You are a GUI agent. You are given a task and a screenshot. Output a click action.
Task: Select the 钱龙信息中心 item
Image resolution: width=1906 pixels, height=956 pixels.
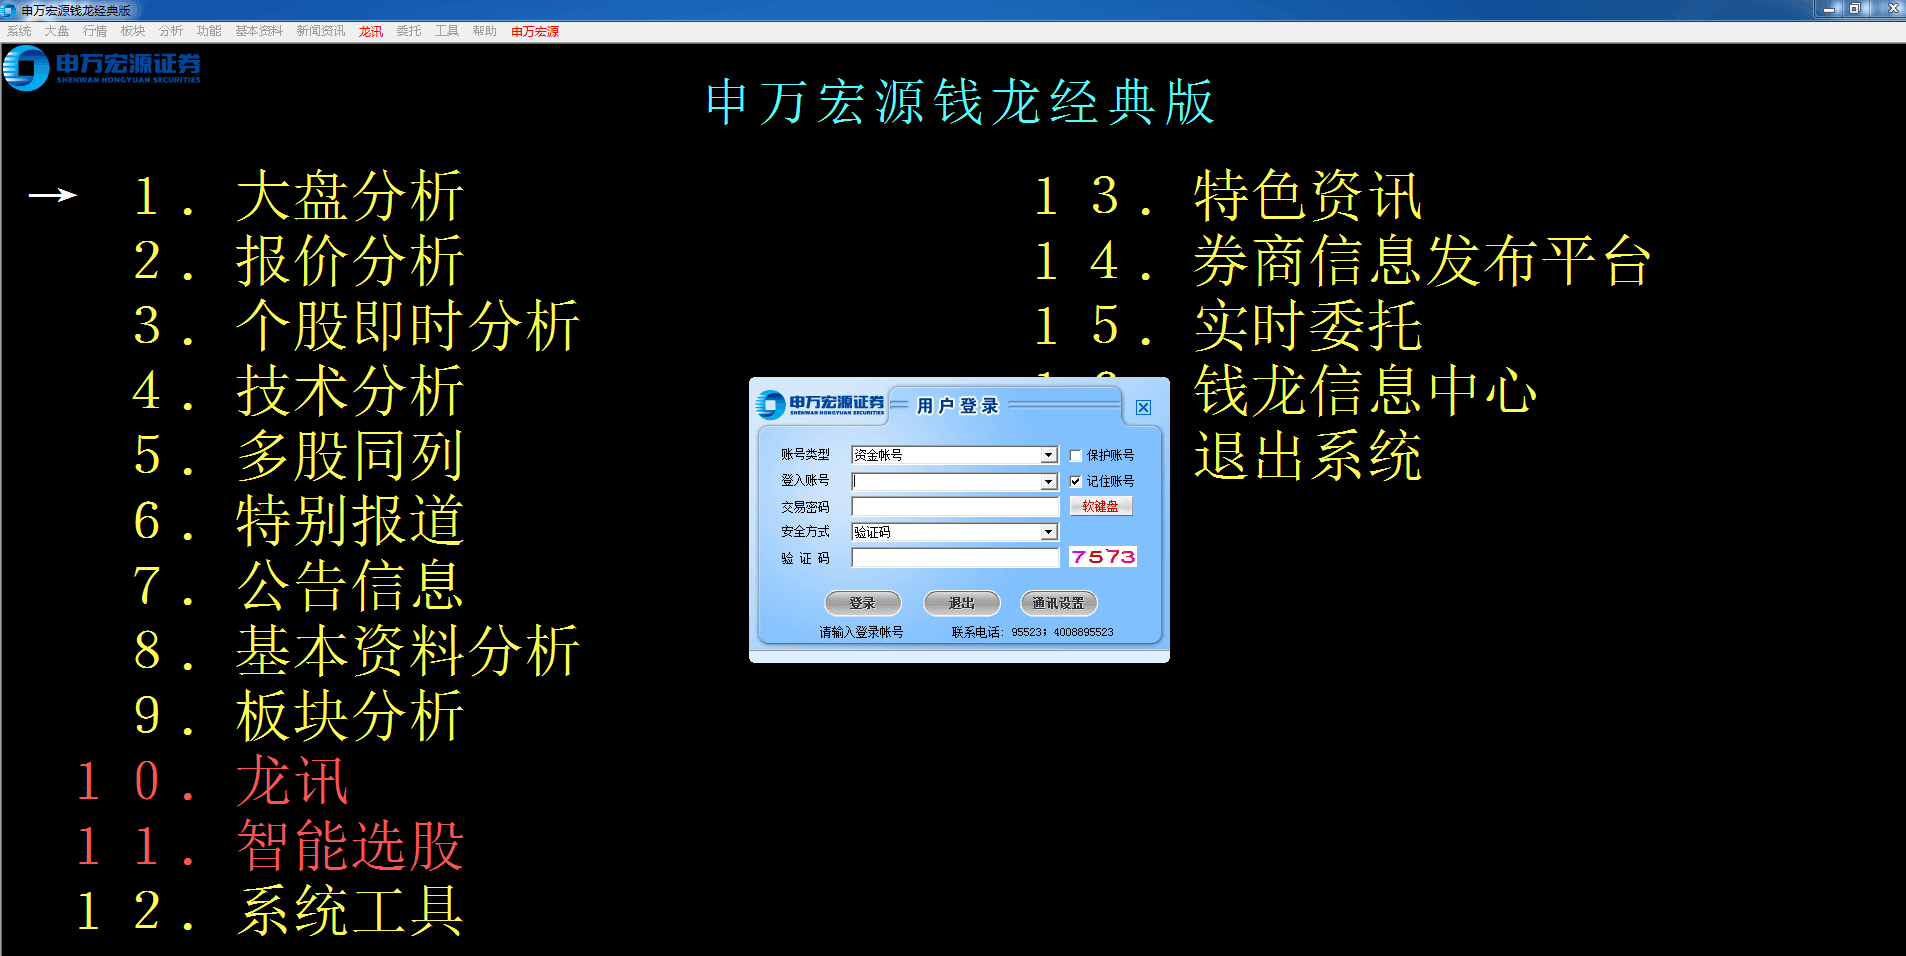click(1365, 390)
